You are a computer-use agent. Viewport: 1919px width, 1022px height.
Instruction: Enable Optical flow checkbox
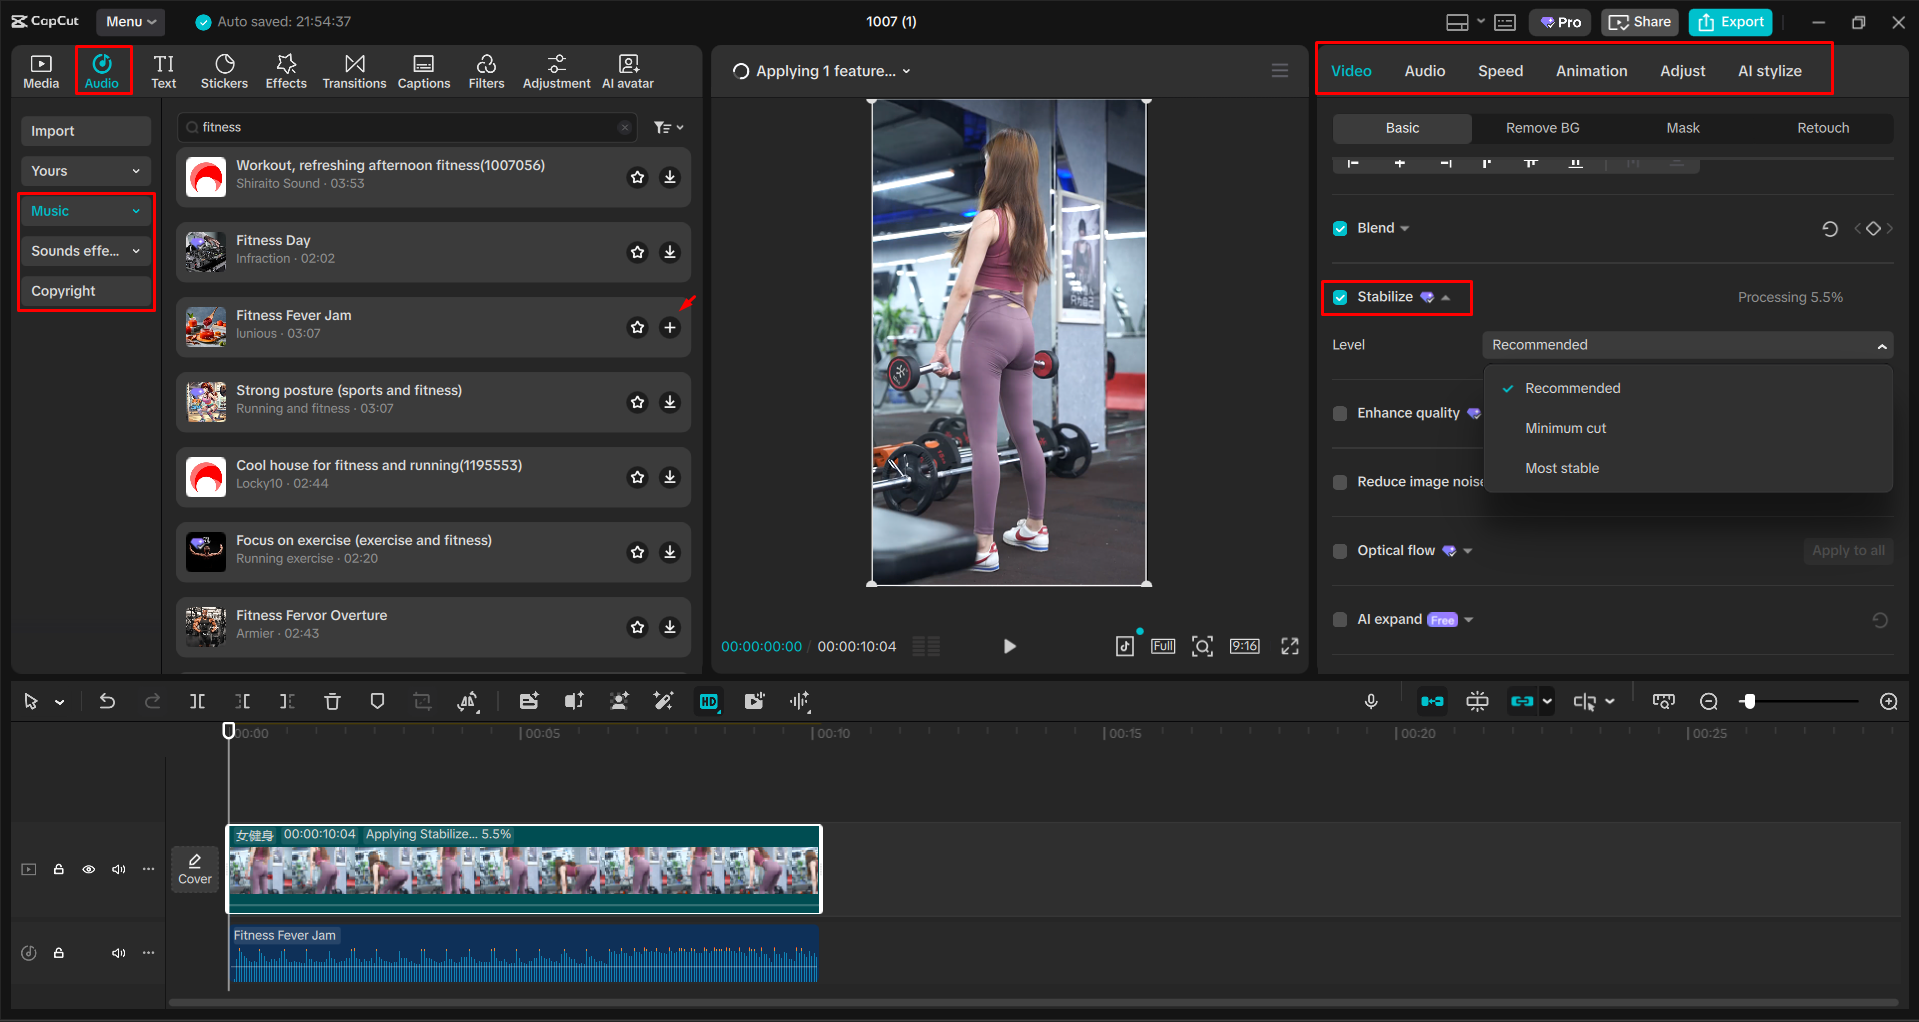click(1340, 551)
